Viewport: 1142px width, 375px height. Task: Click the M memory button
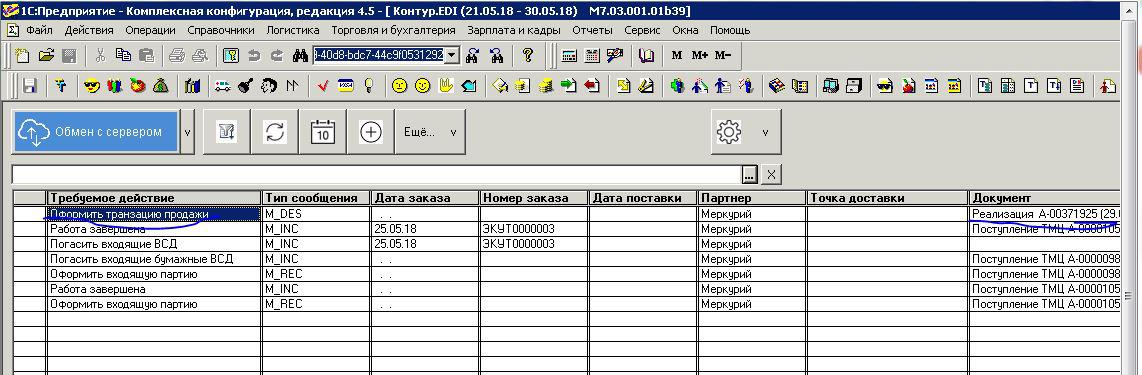click(x=677, y=55)
